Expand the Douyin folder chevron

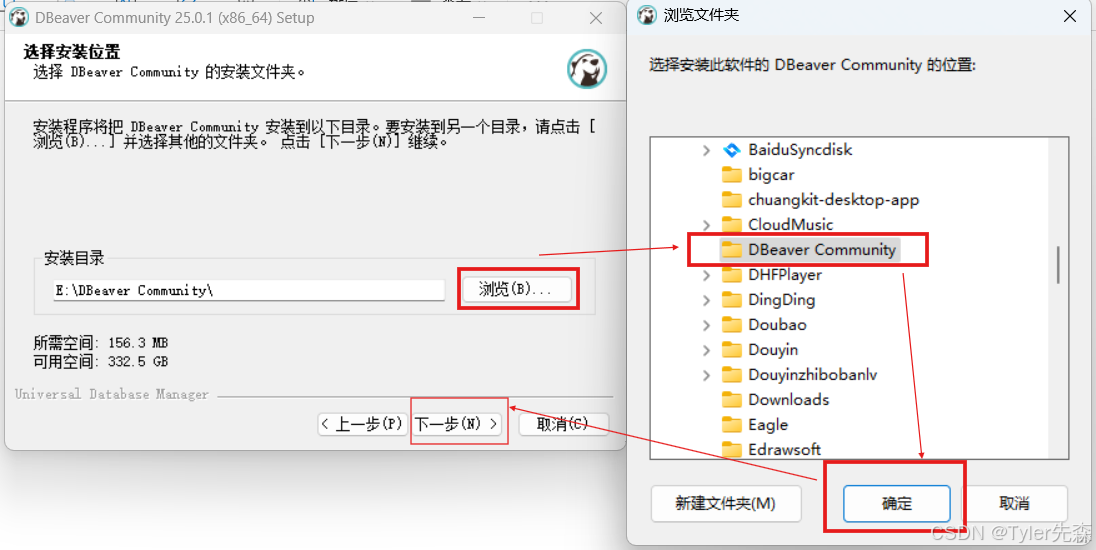tap(706, 350)
